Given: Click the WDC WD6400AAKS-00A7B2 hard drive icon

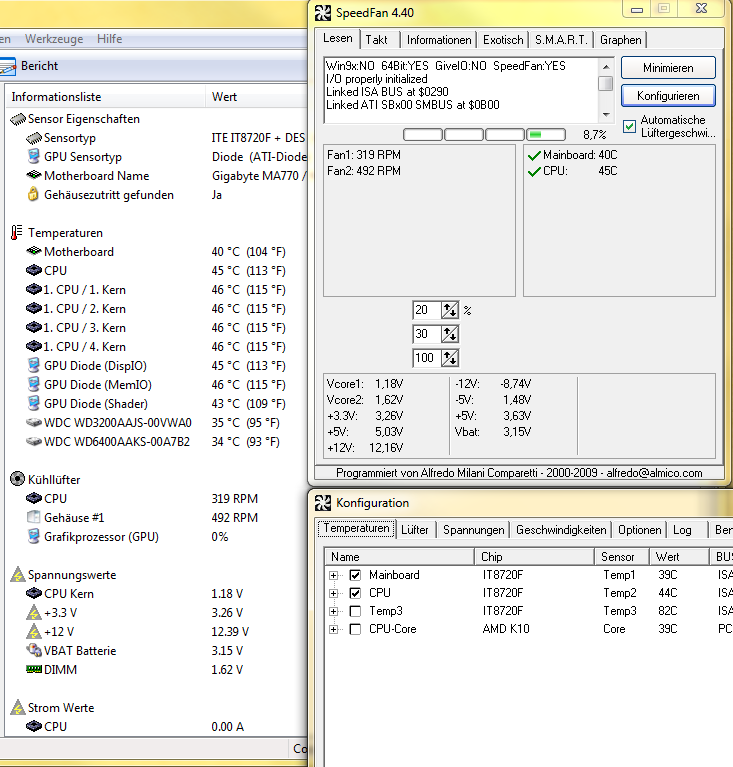Looking at the screenshot, I should pyautogui.click(x=34, y=441).
